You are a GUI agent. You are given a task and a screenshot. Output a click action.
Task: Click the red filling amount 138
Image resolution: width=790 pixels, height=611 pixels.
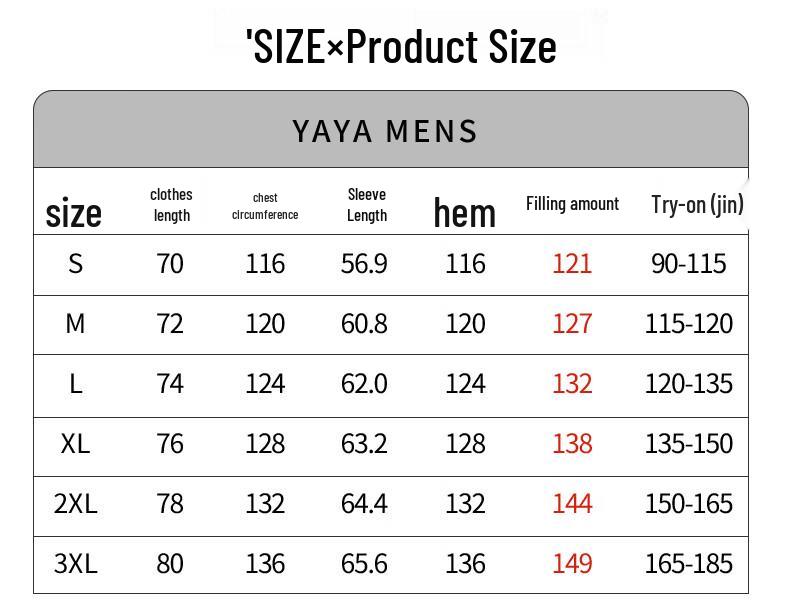tap(572, 444)
